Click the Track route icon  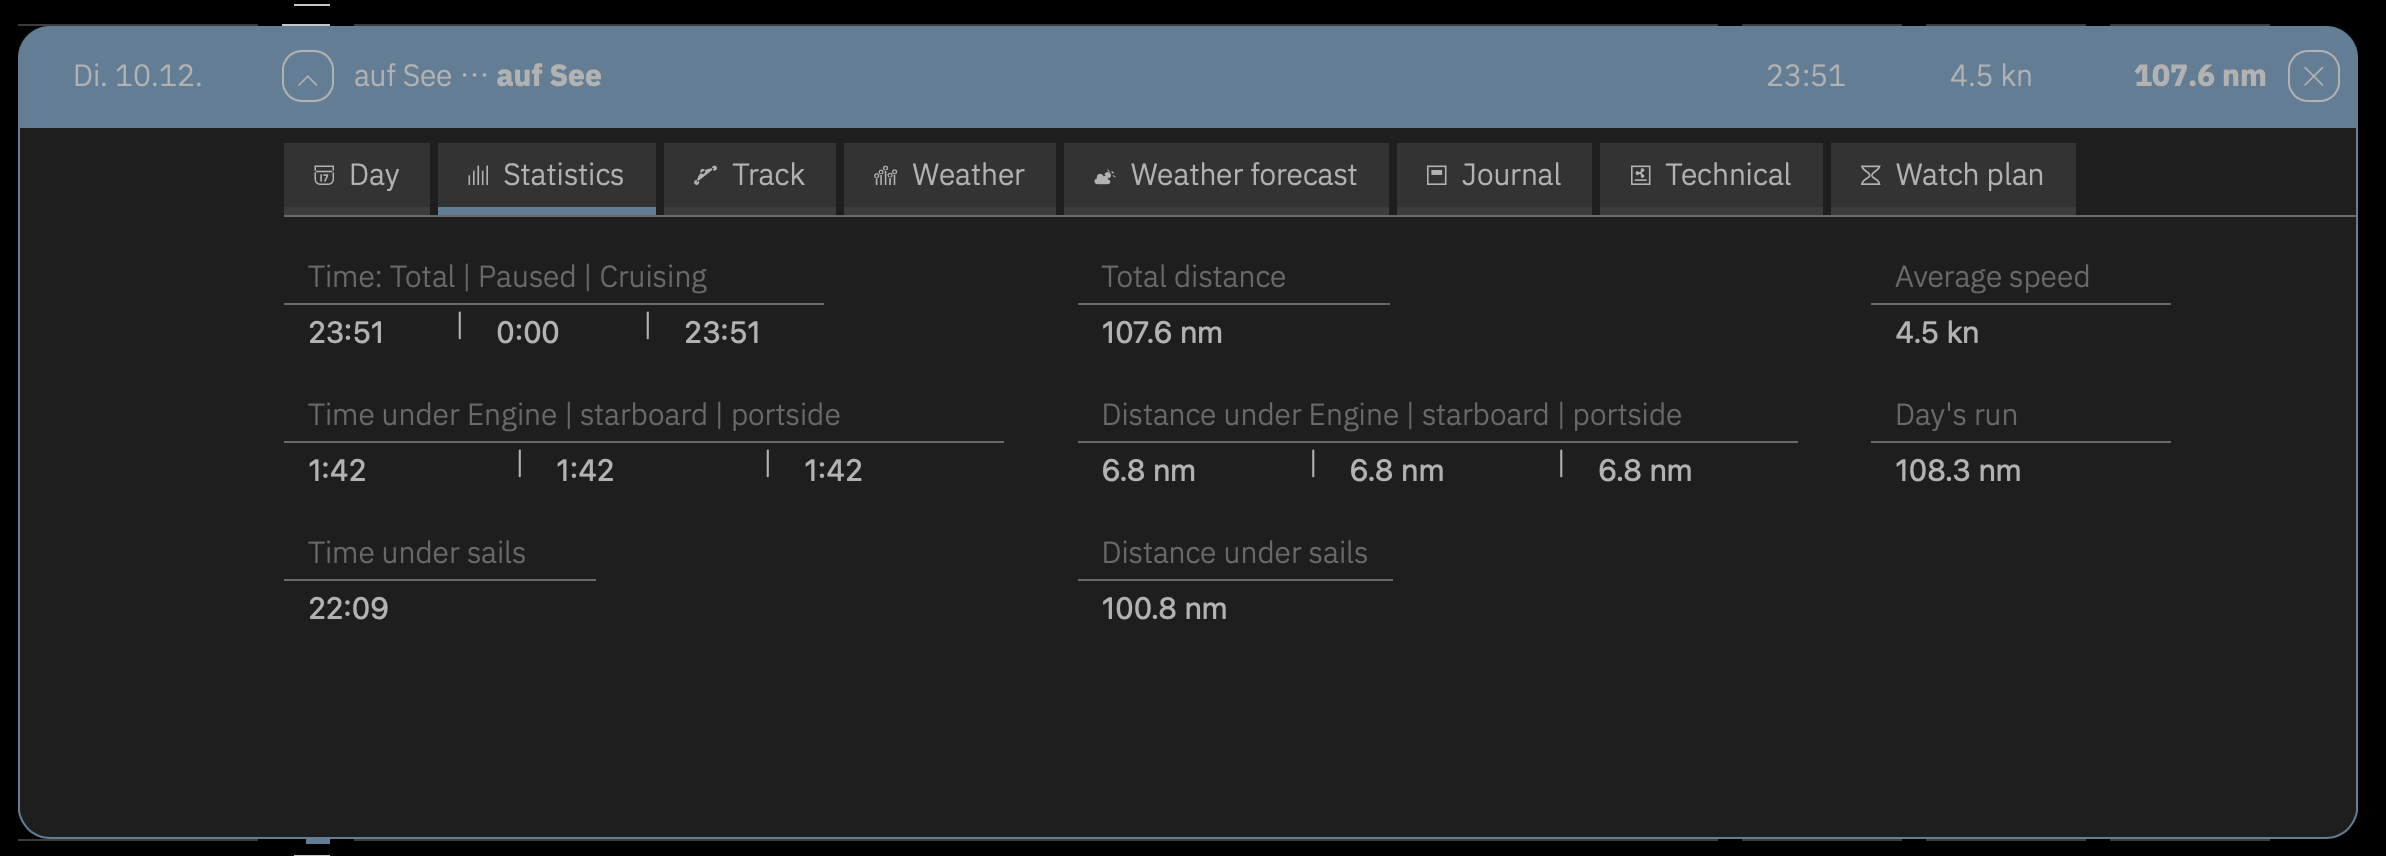point(706,176)
